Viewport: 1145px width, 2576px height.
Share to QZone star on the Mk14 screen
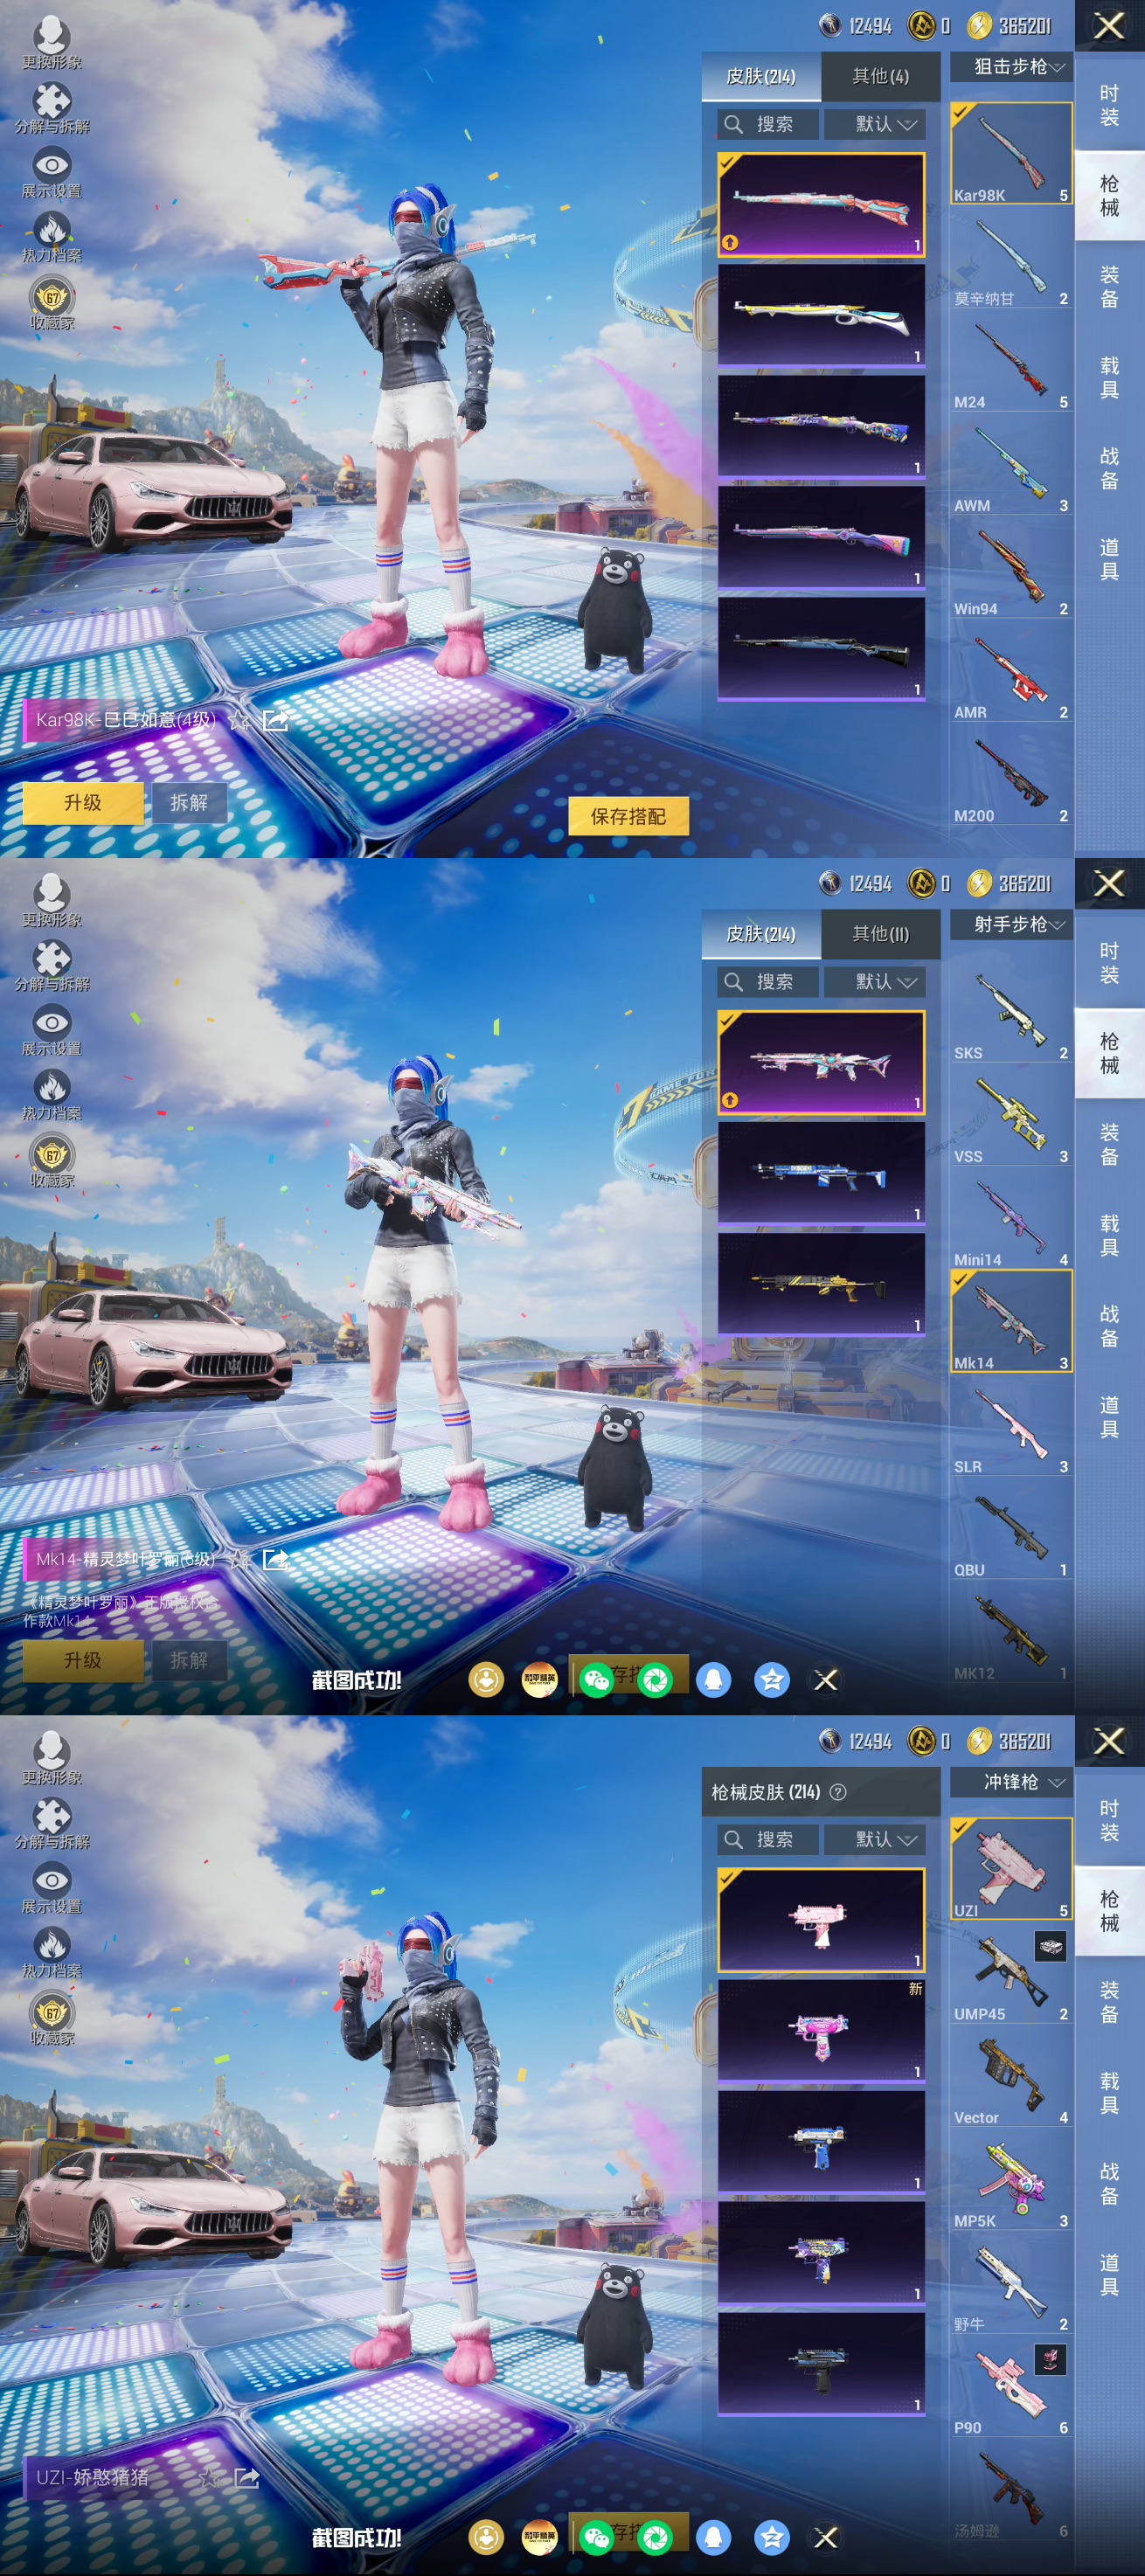click(771, 1679)
